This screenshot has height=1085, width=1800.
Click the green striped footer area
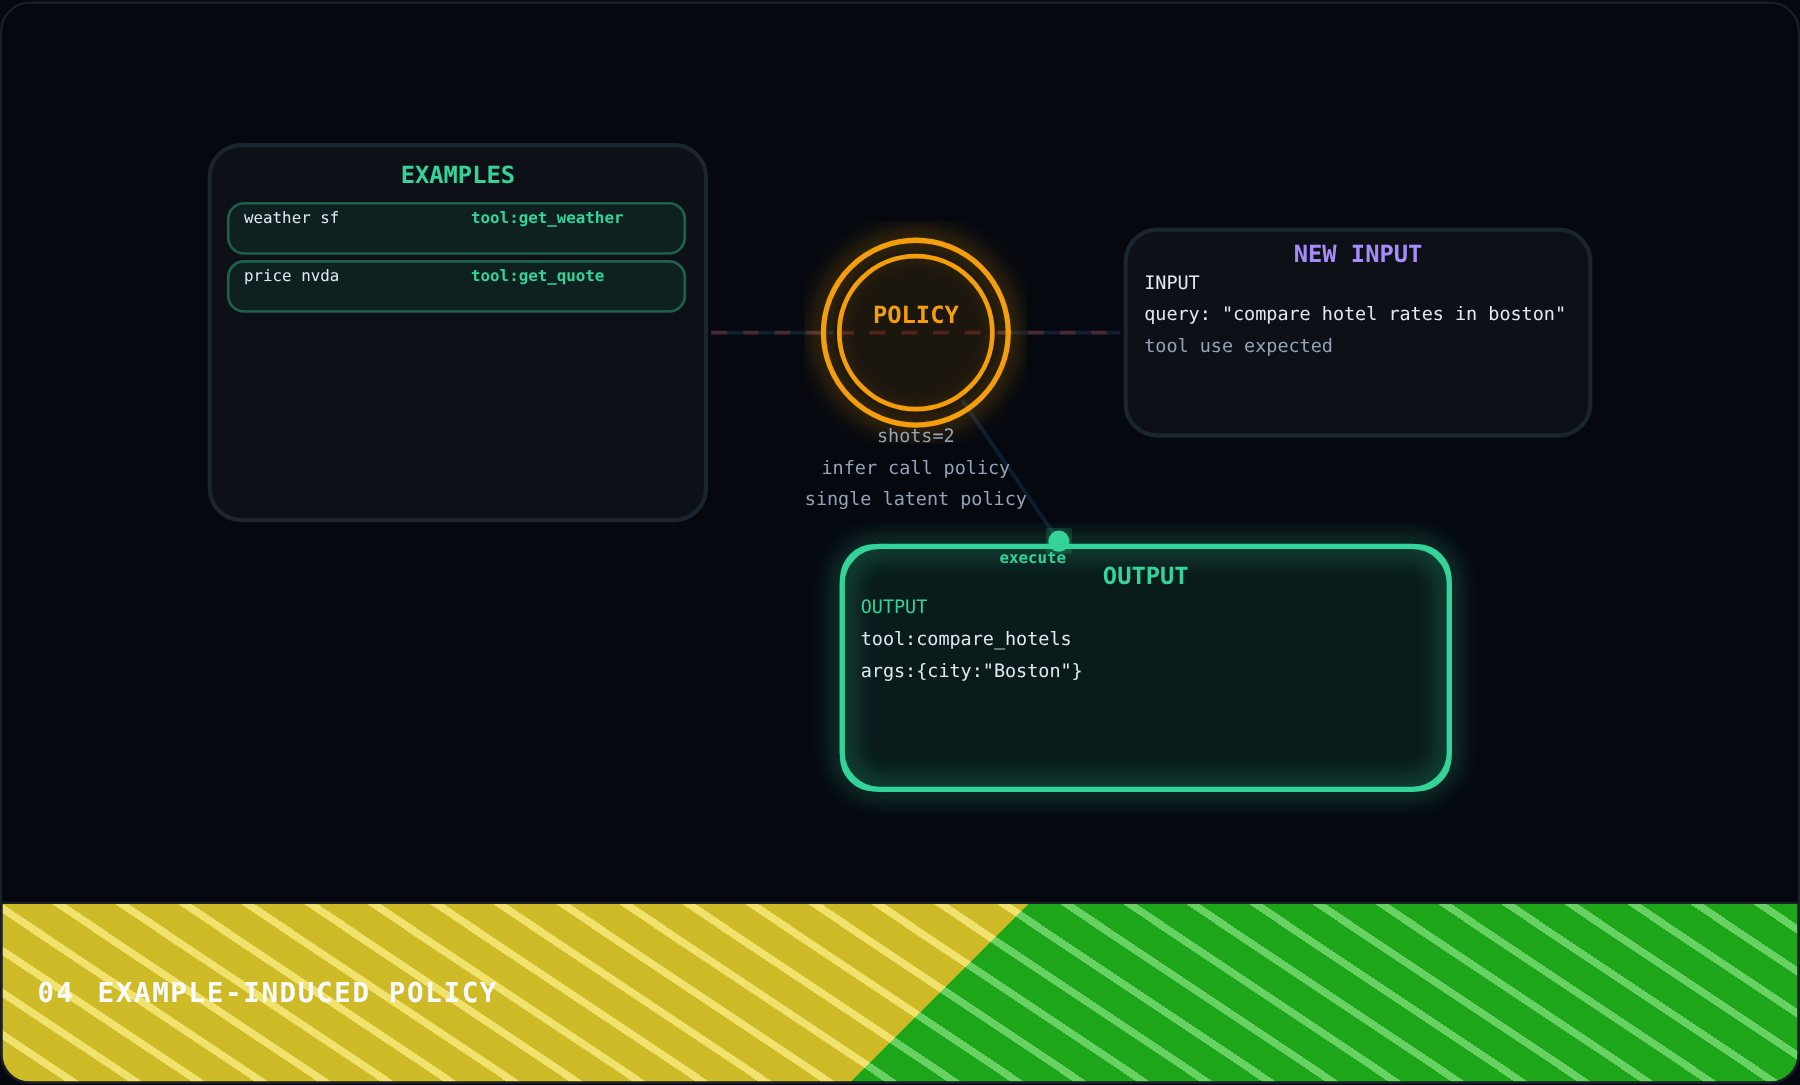tap(1400, 992)
